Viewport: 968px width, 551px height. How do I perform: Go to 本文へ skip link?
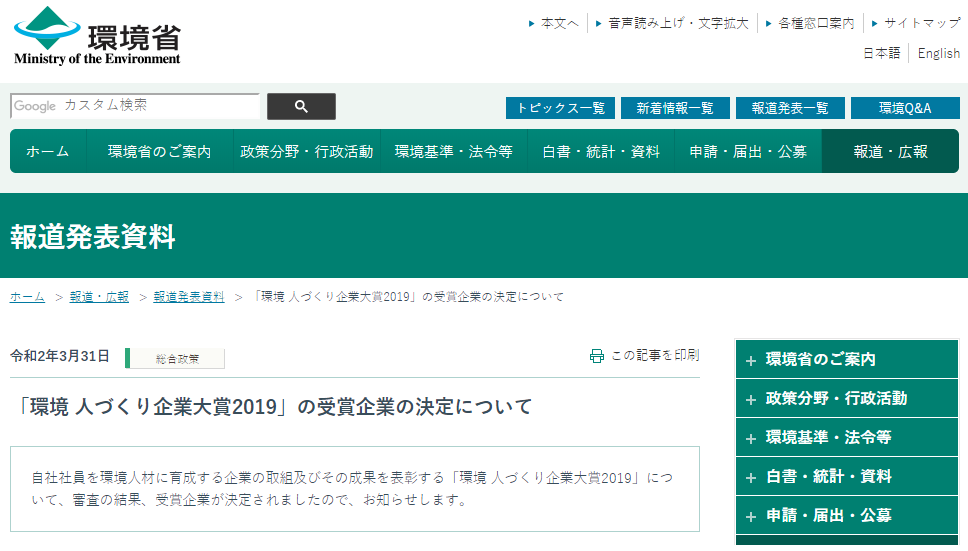[x=560, y=23]
